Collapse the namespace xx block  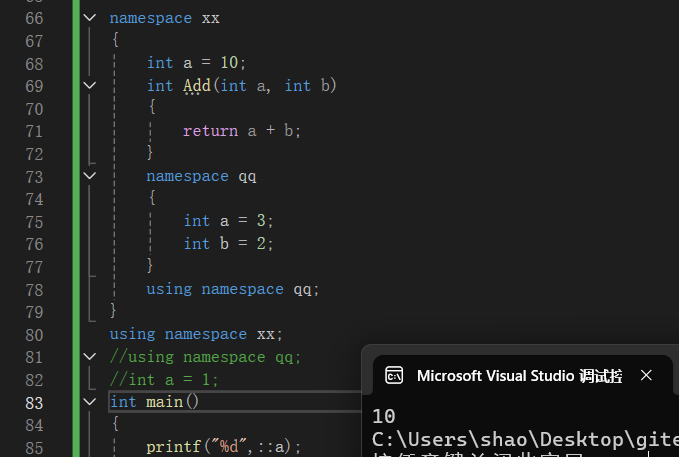(x=90, y=18)
